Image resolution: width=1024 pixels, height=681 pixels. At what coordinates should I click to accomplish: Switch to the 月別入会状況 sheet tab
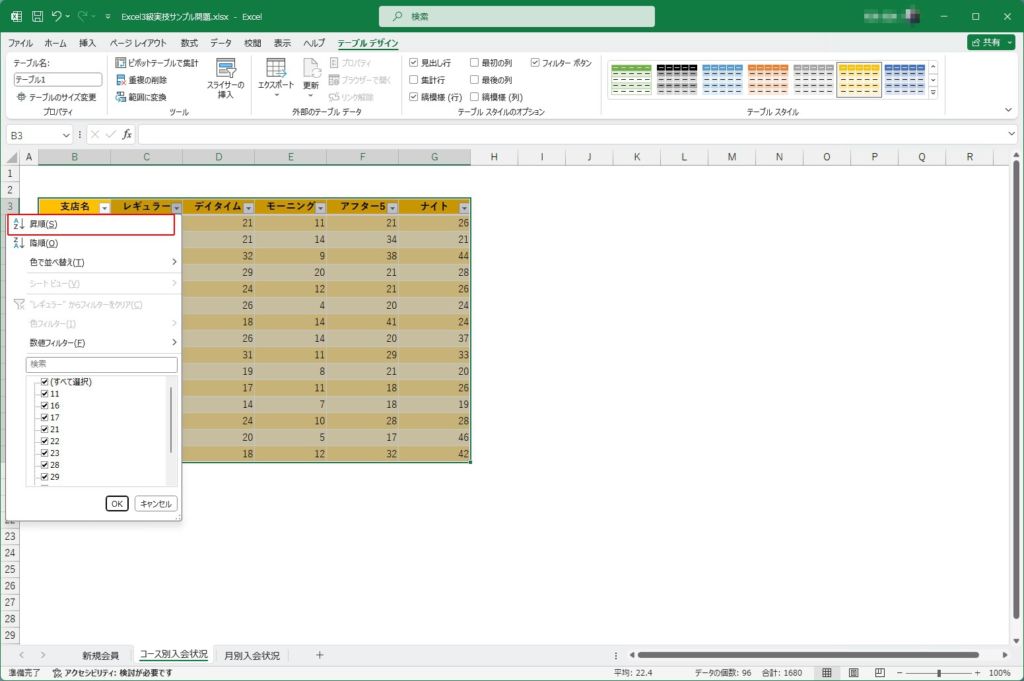click(252, 655)
